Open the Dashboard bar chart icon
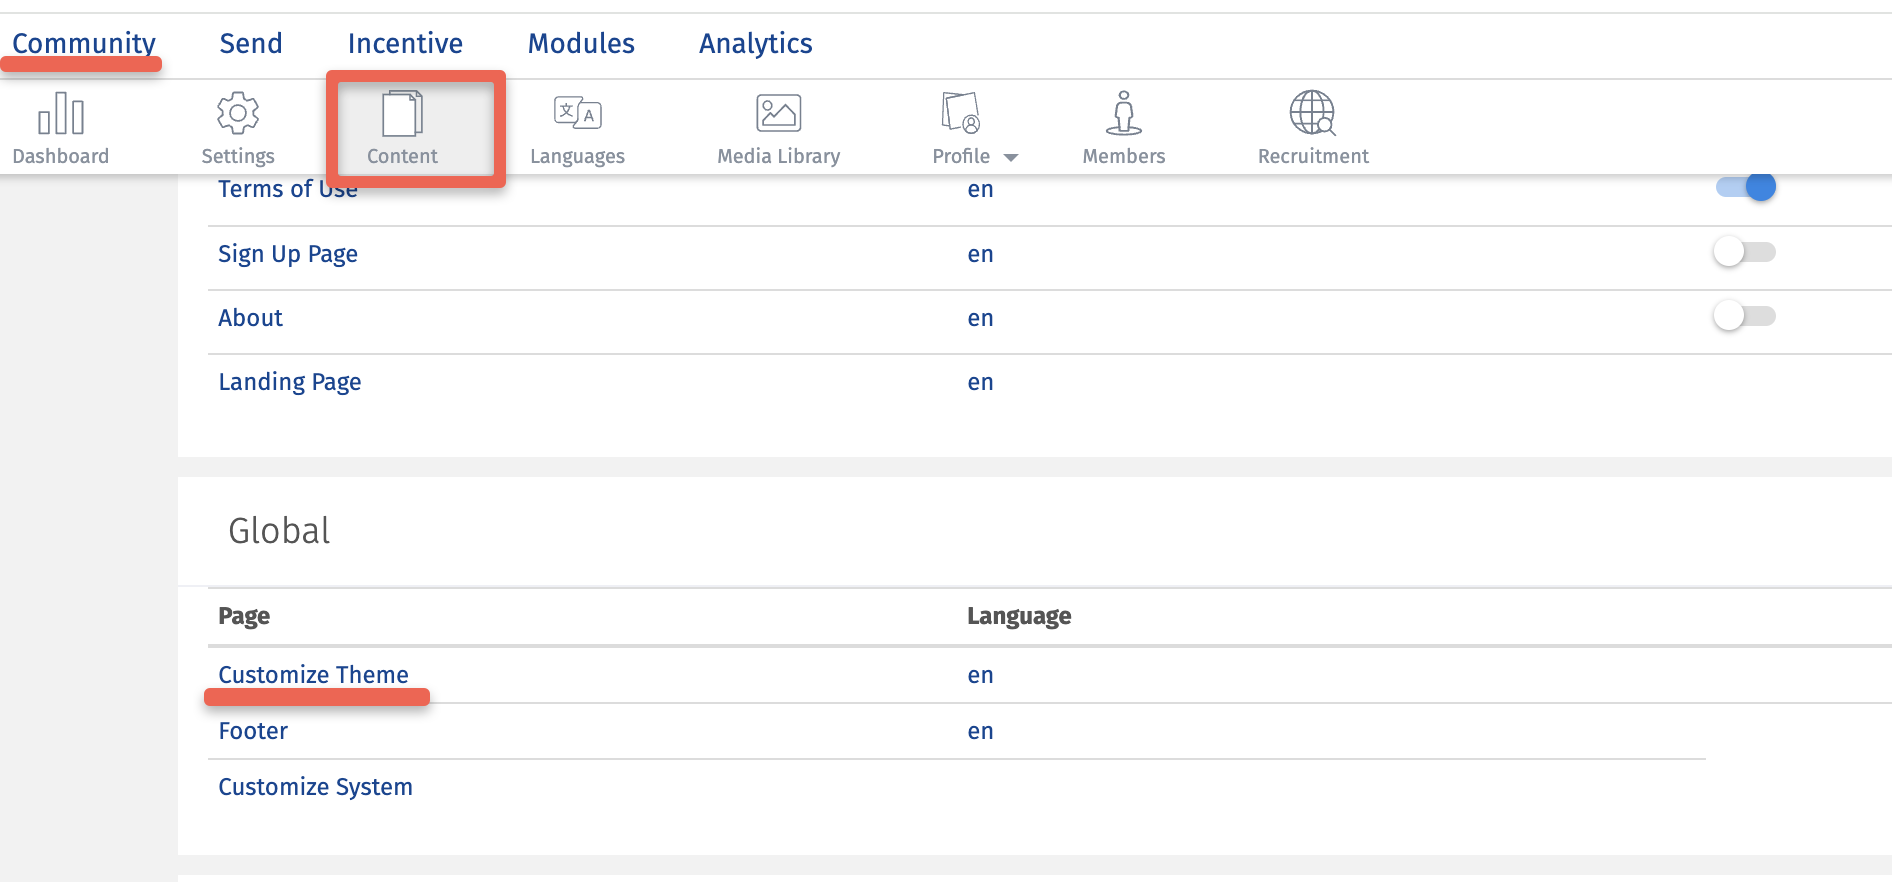This screenshot has width=1892, height=882. [x=61, y=114]
